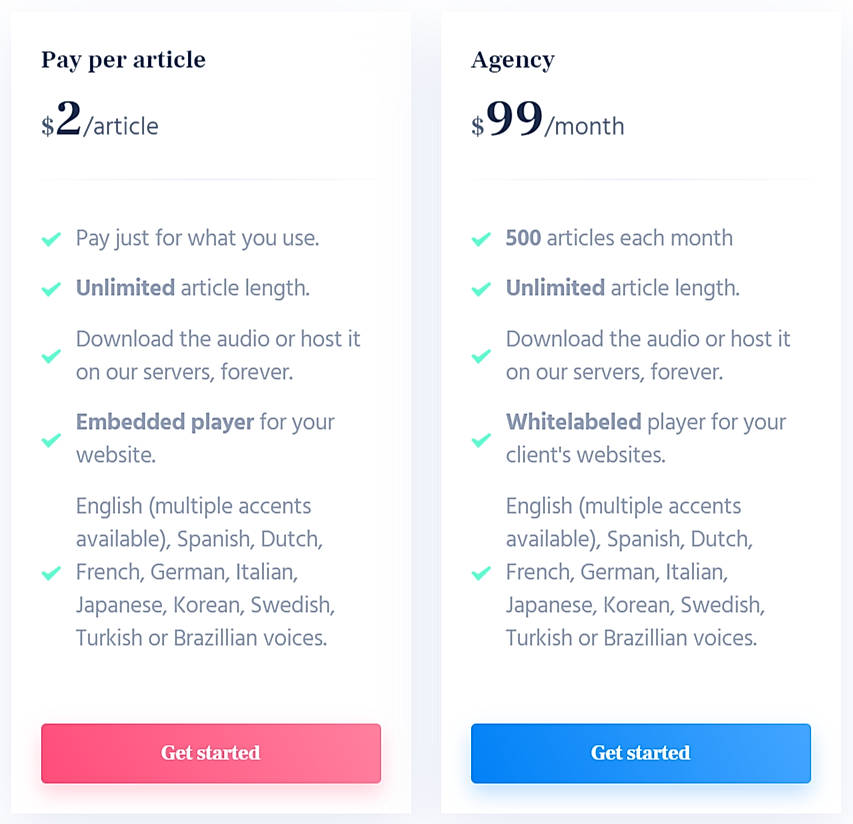Screen dimensions: 853x824
Task: Click the checkmark next to 'Unlimited article length' on Agency plan
Action: tap(481, 289)
